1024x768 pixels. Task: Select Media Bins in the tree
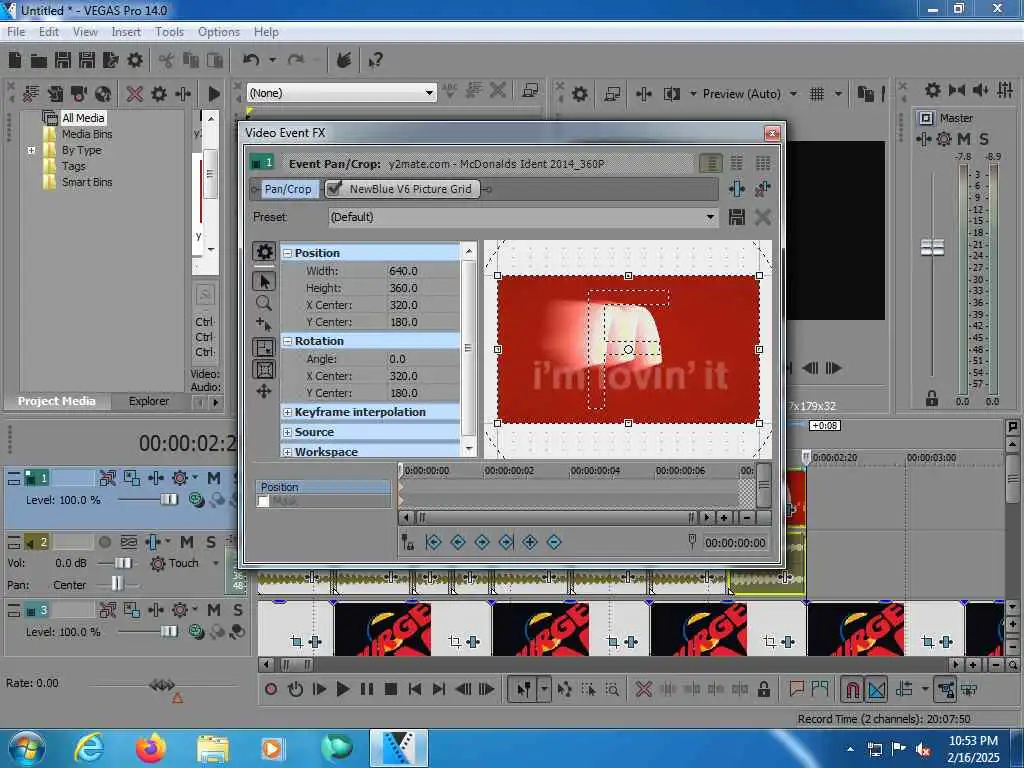click(x=87, y=134)
